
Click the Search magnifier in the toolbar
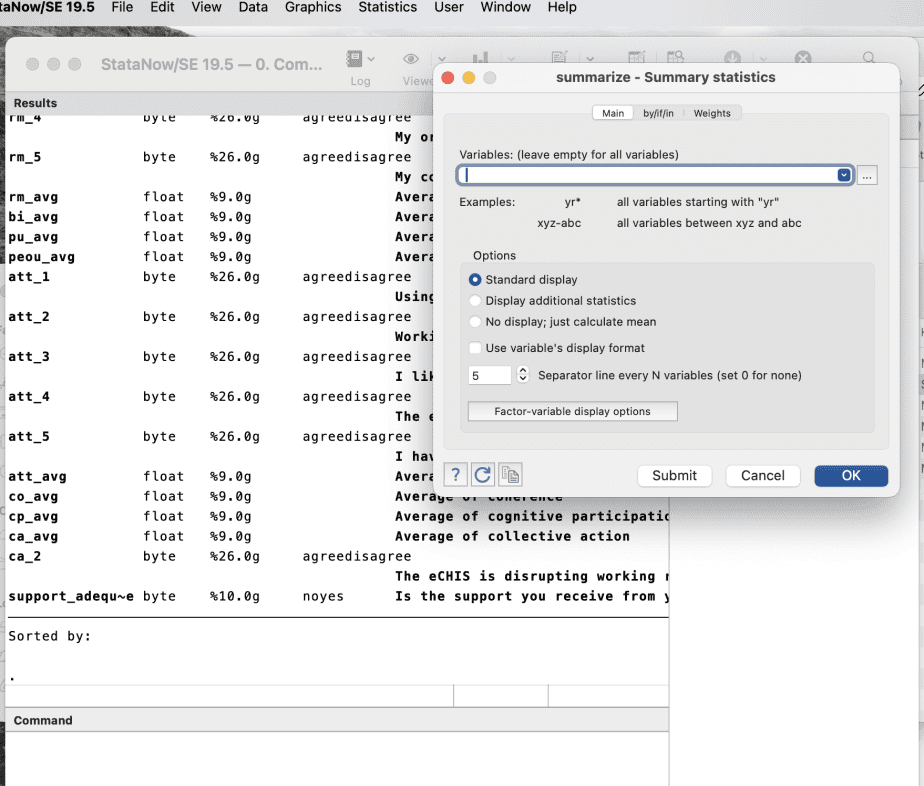[868, 58]
